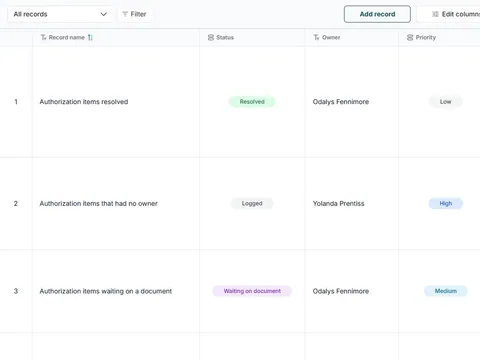Click the Filter button

point(135,14)
